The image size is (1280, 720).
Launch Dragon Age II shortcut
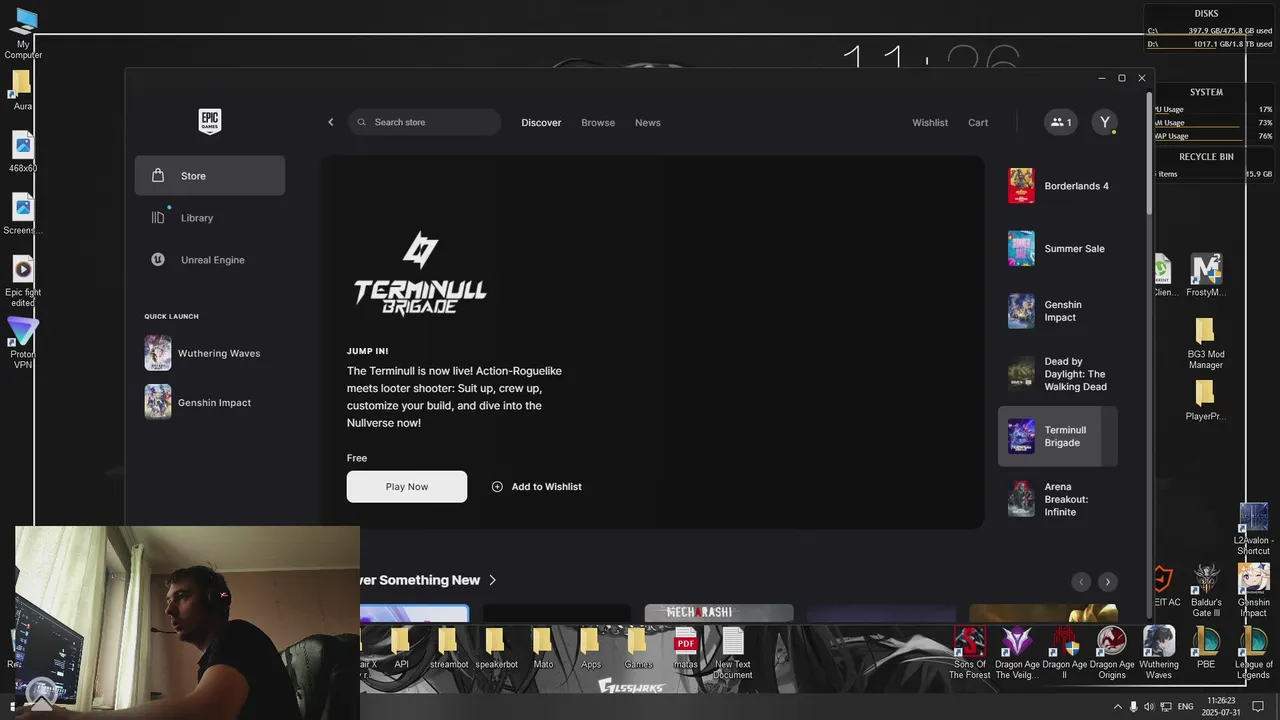(x=1065, y=653)
